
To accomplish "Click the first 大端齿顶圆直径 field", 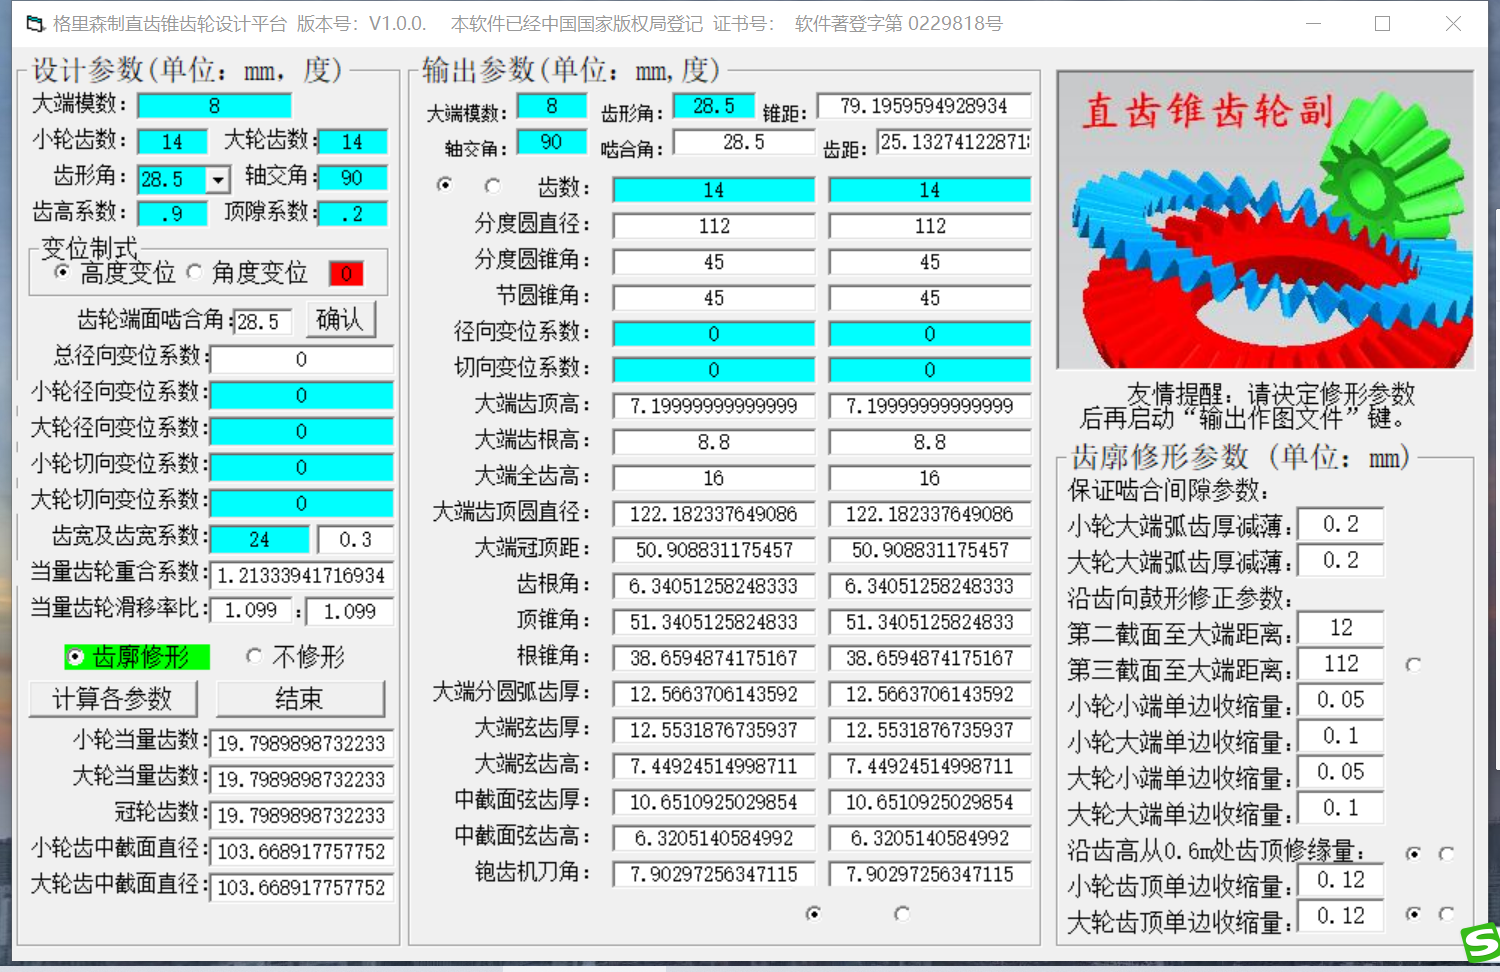I will click(714, 514).
